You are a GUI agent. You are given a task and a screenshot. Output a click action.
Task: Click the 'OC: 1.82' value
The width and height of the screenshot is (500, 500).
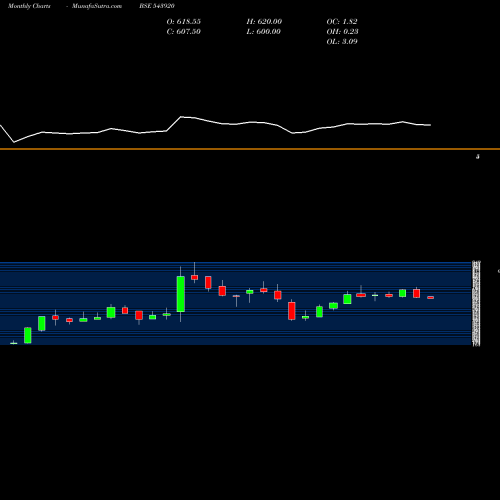342,22
